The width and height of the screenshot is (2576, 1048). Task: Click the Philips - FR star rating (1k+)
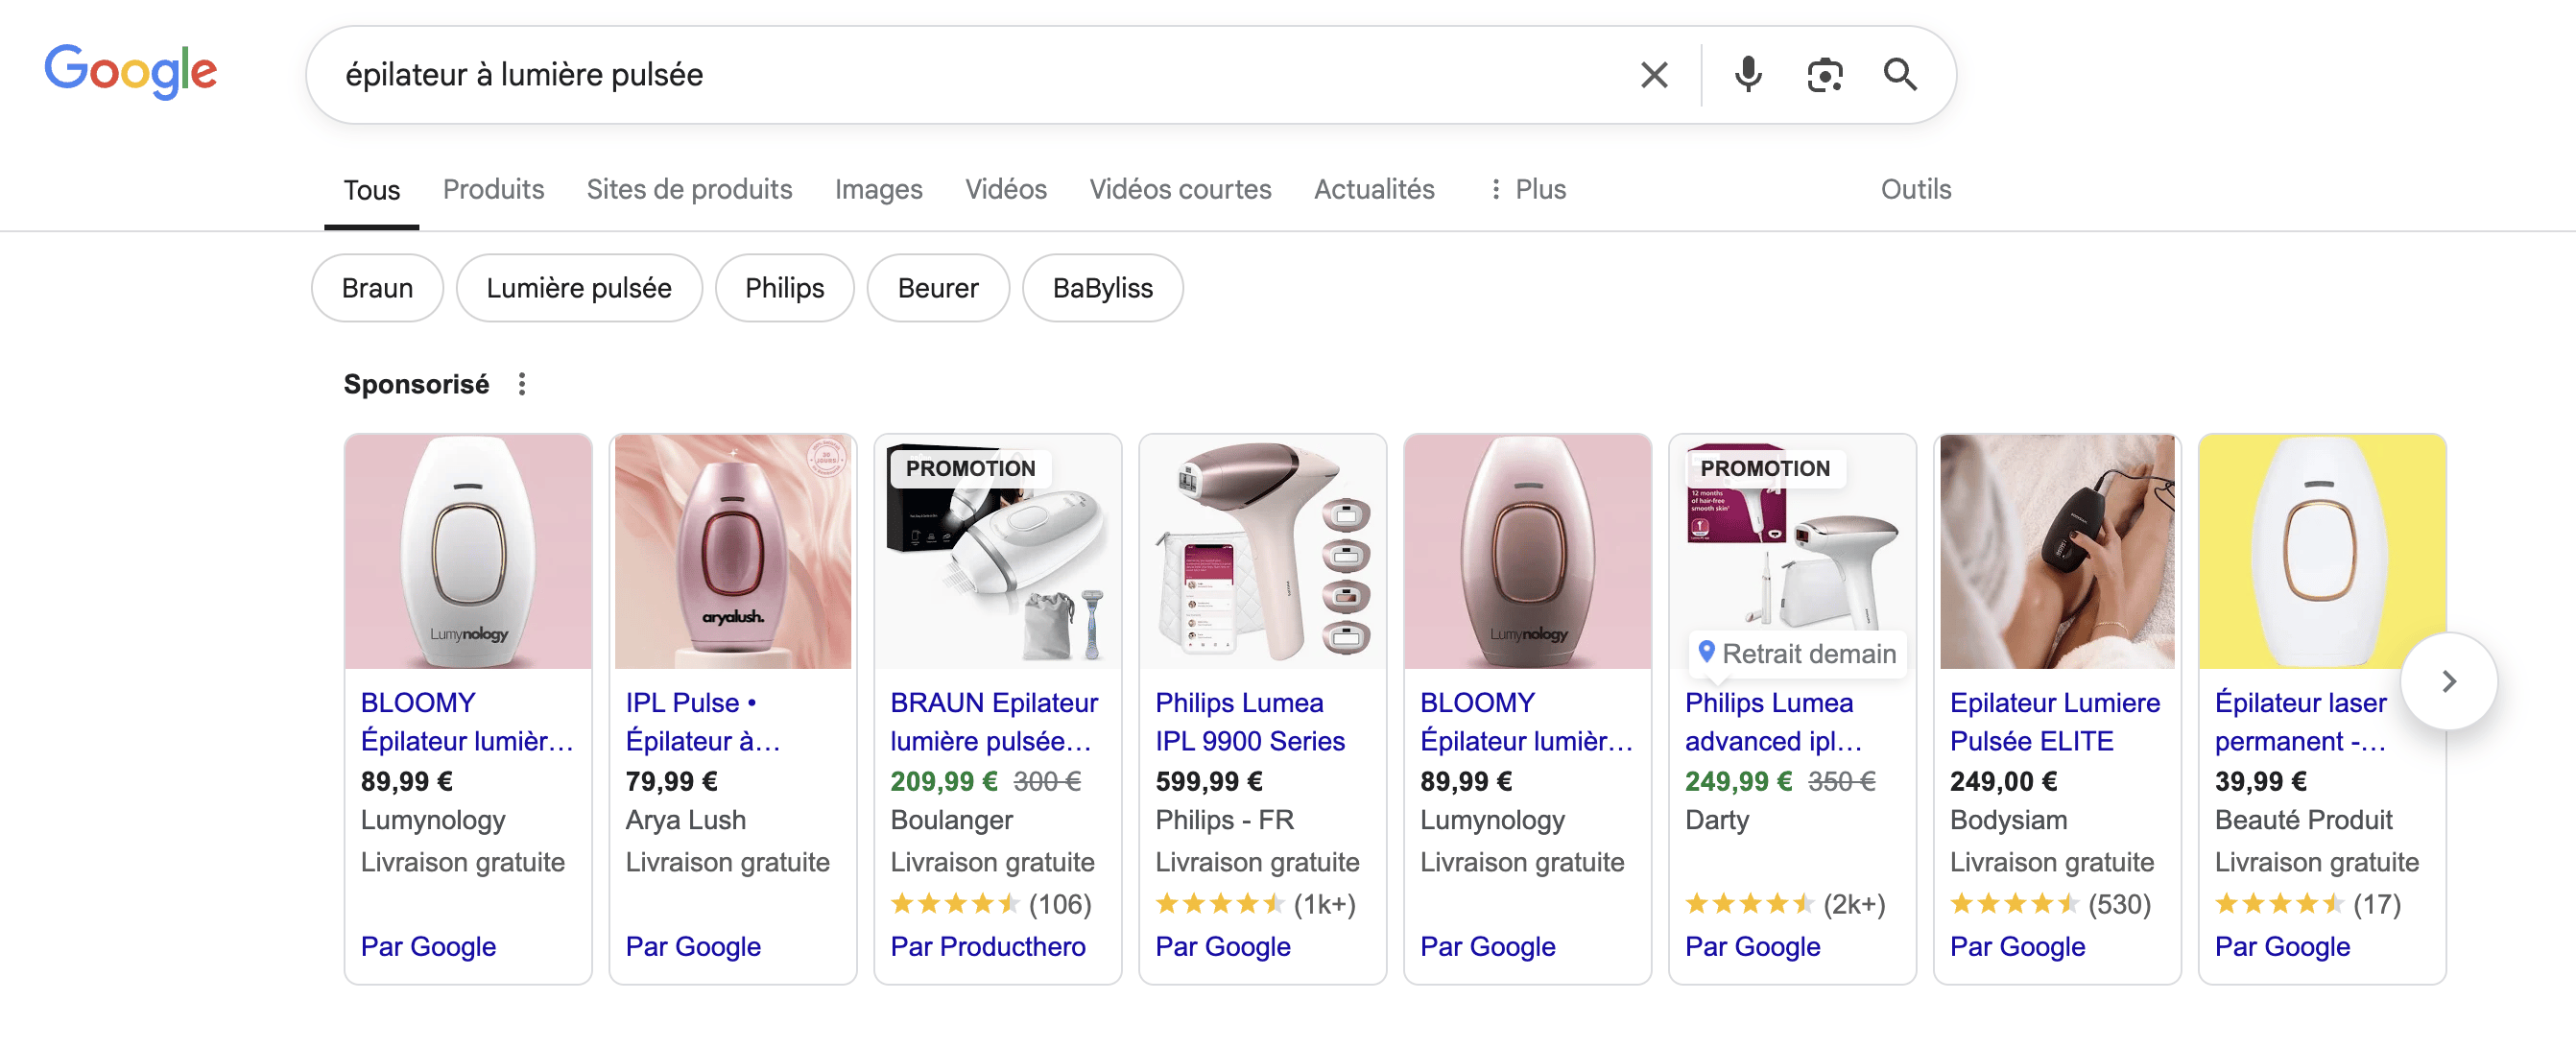[1256, 904]
